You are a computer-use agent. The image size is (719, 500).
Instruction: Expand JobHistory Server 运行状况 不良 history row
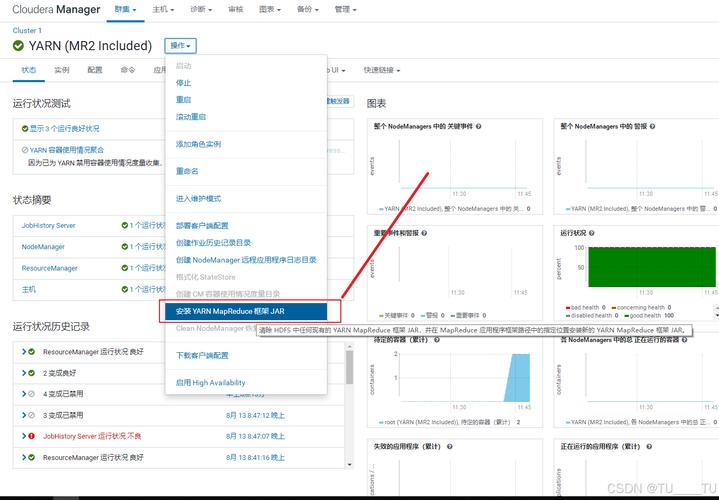click(24, 436)
